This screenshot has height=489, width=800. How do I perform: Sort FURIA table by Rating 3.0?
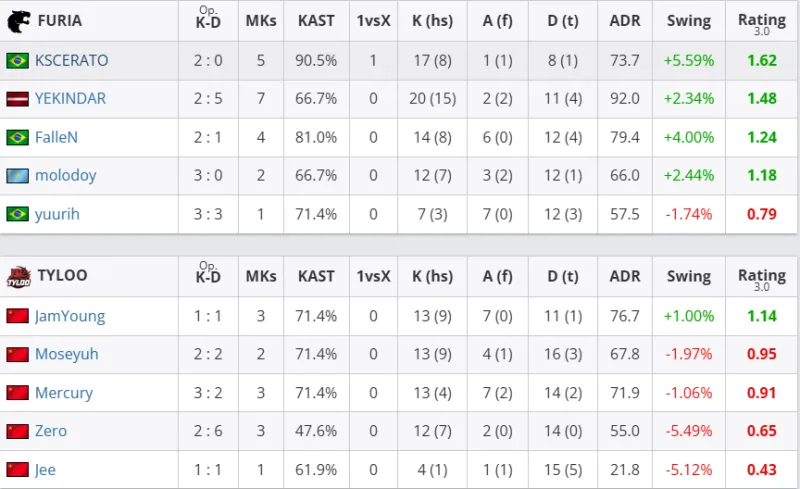click(761, 21)
